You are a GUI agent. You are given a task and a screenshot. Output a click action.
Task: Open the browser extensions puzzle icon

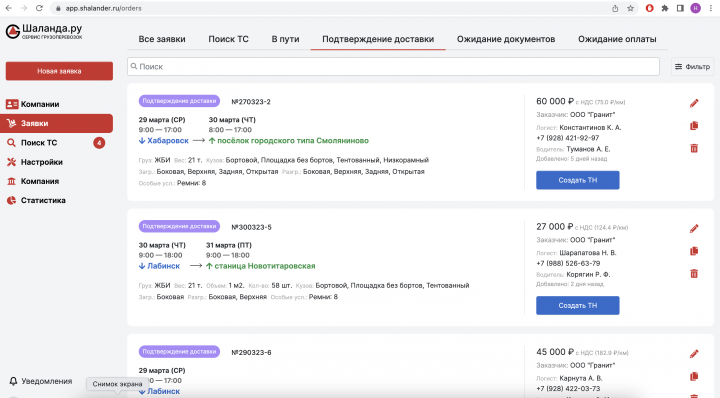click(664, 8)
